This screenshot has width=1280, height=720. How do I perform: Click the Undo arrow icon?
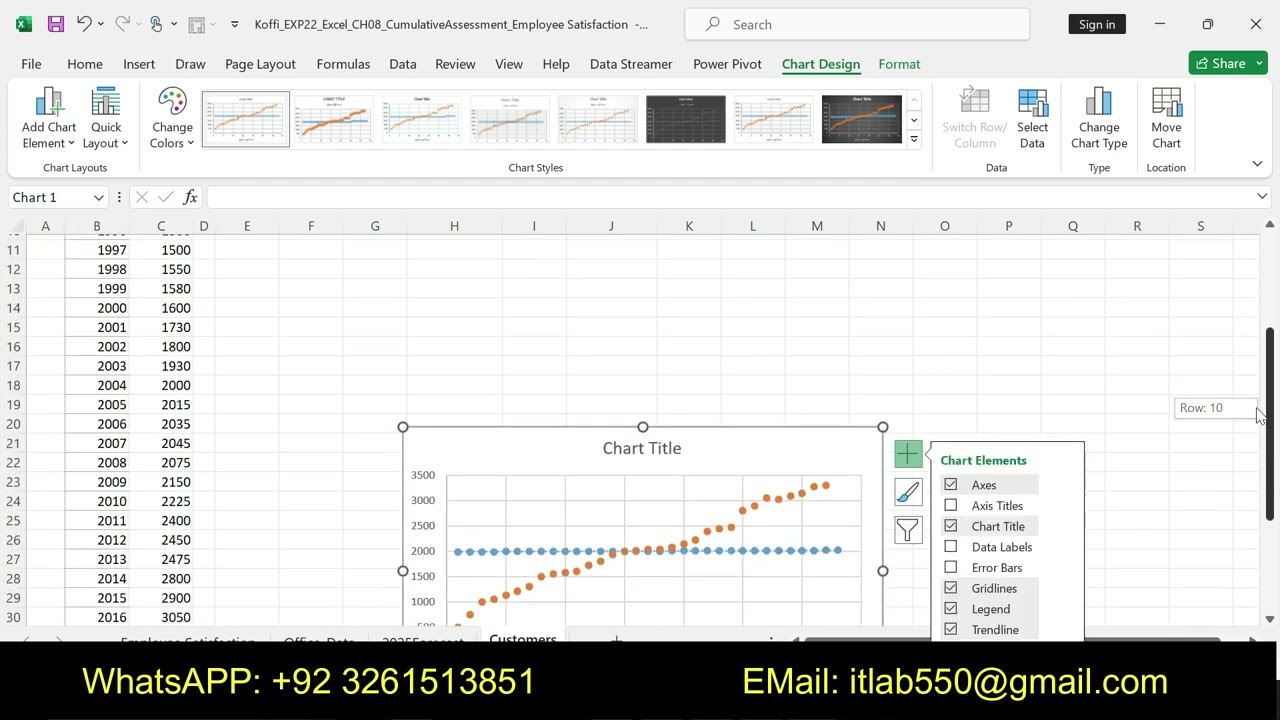(85, 24)
